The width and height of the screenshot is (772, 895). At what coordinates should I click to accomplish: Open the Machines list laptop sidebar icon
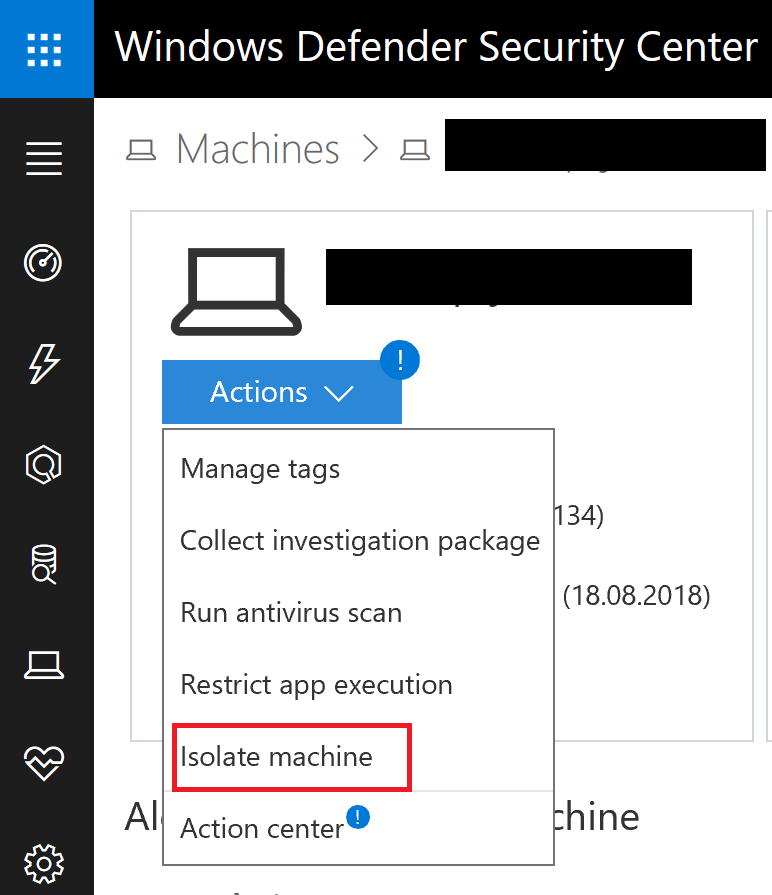(44, 665)
